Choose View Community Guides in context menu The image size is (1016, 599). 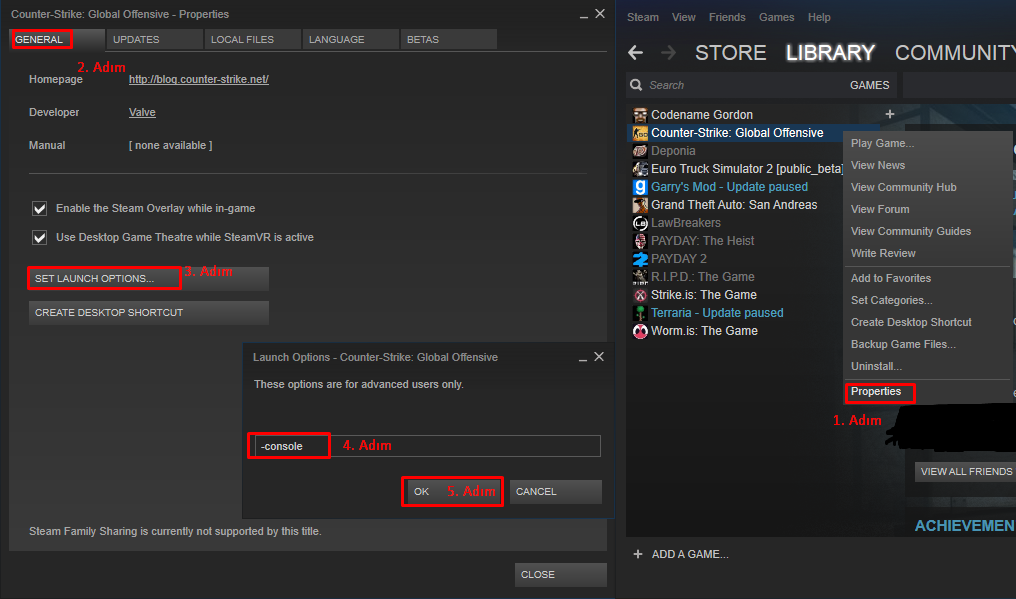(x=927, y=231)
